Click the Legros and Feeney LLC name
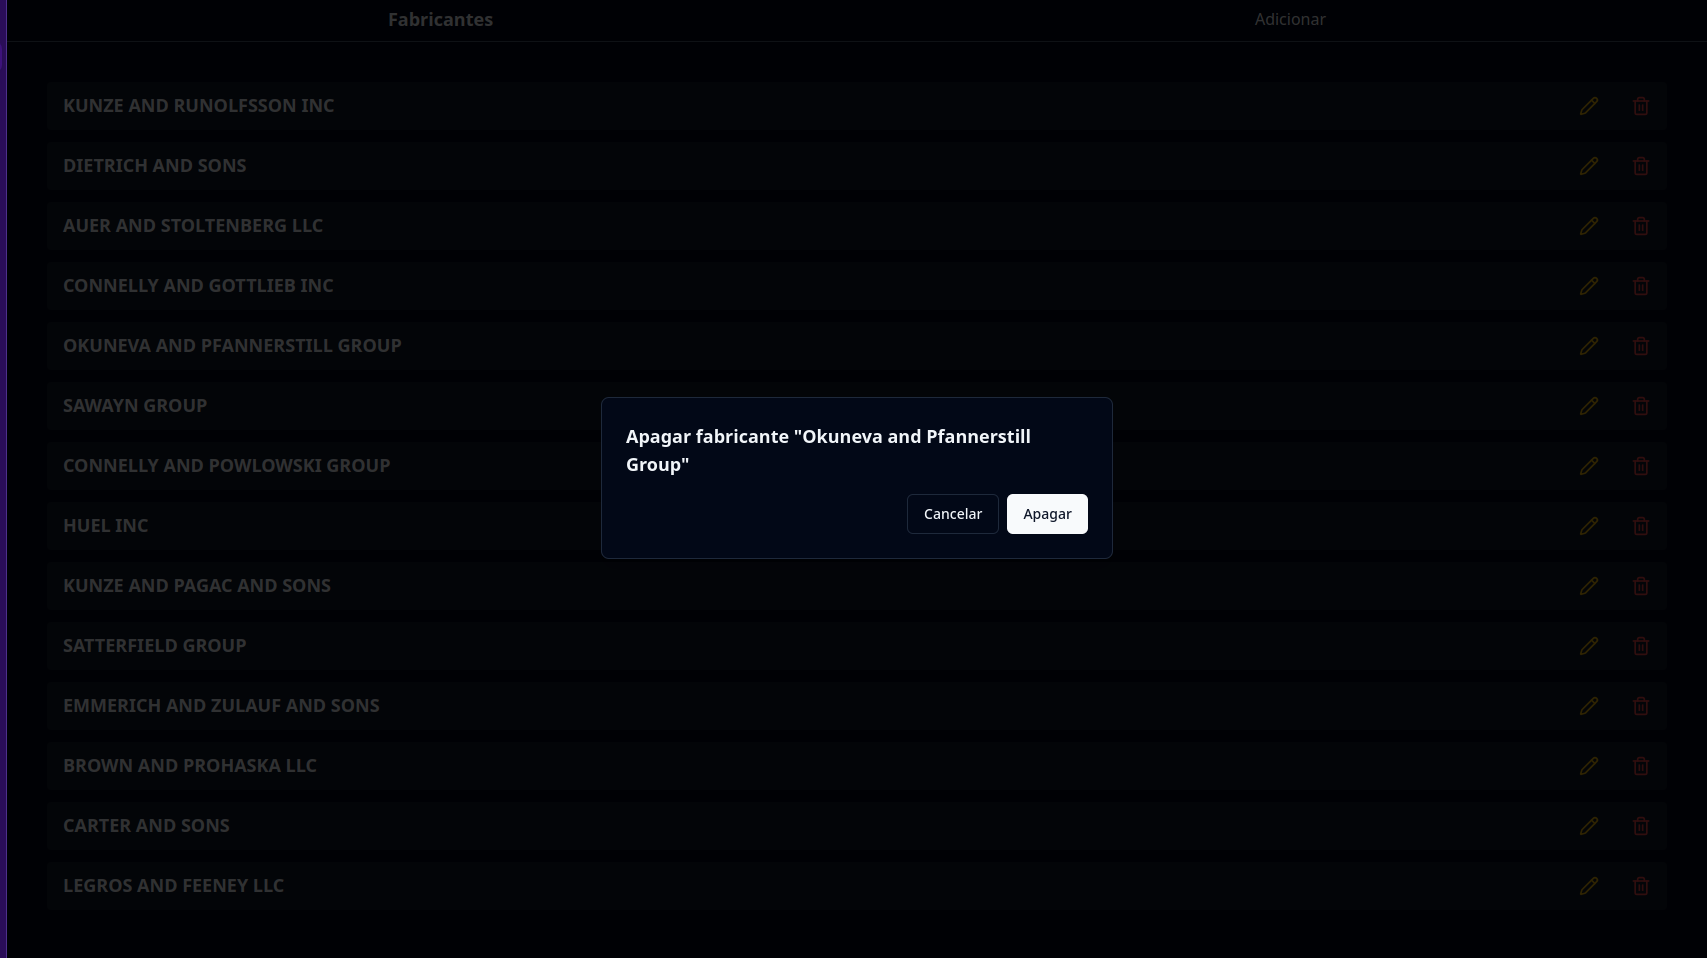 coord(173,886)
